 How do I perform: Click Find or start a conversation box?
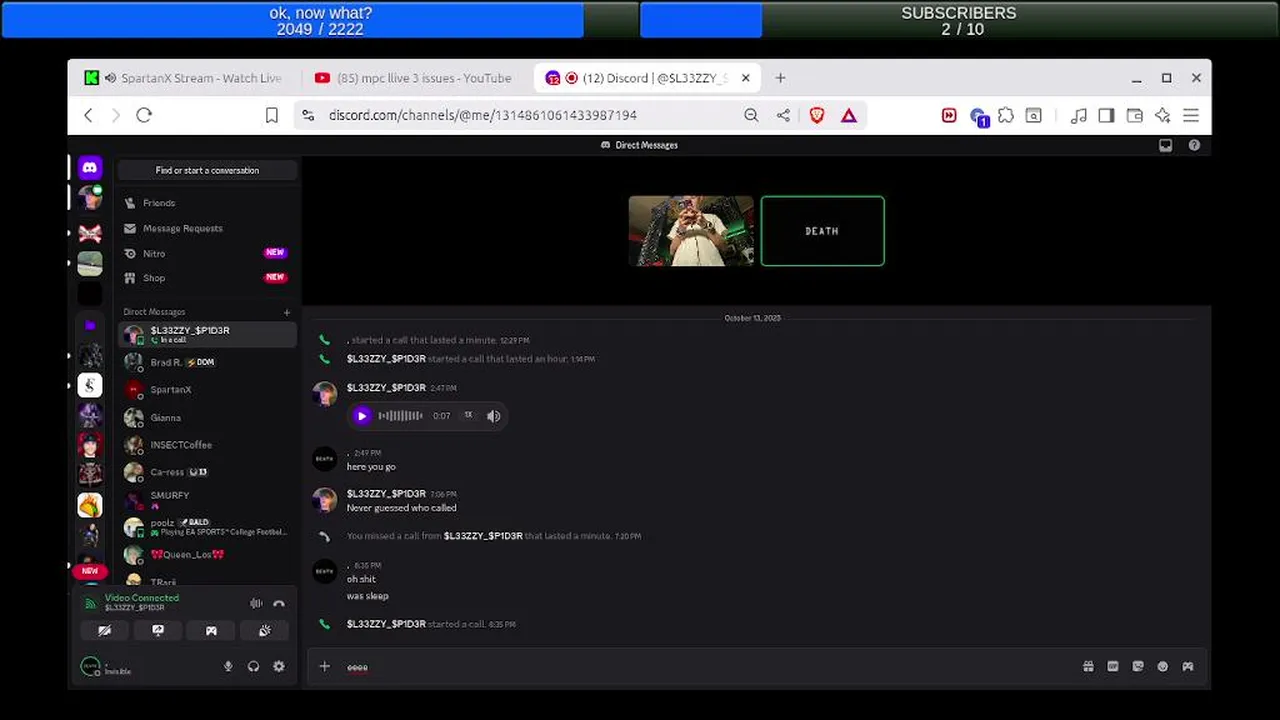pyautogui.click(x=207, y=170)
